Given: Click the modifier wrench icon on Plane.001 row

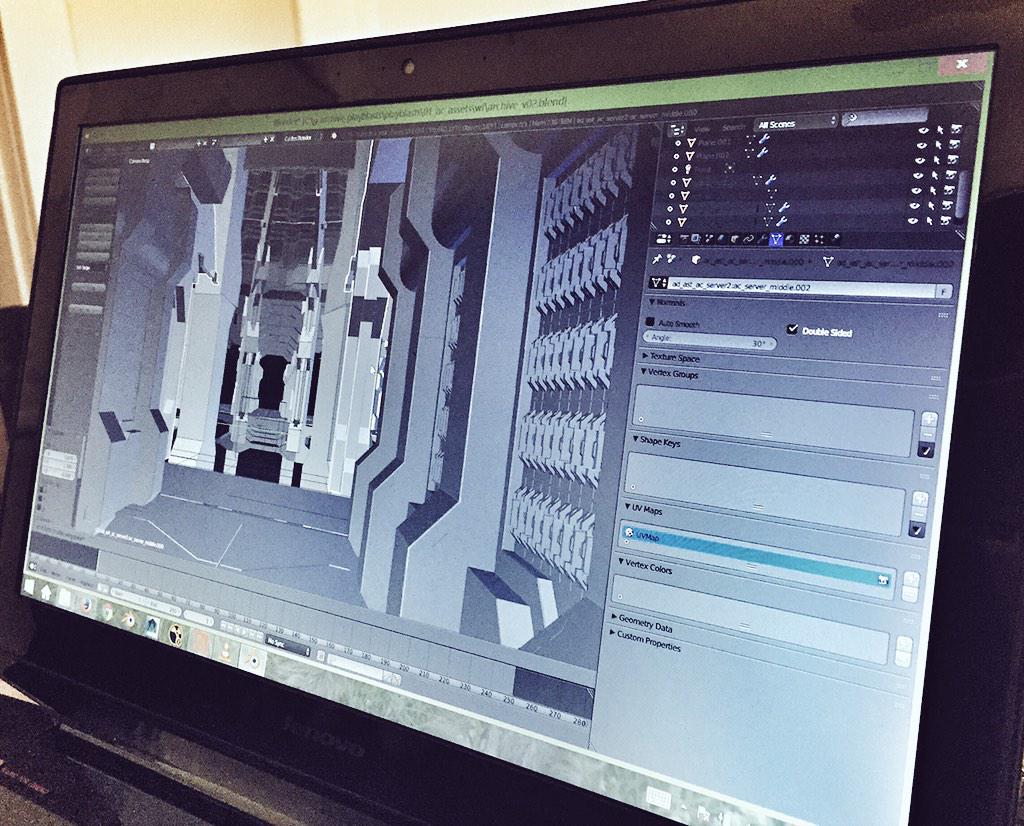Looking at the screenshot, I should click(764, 138).
